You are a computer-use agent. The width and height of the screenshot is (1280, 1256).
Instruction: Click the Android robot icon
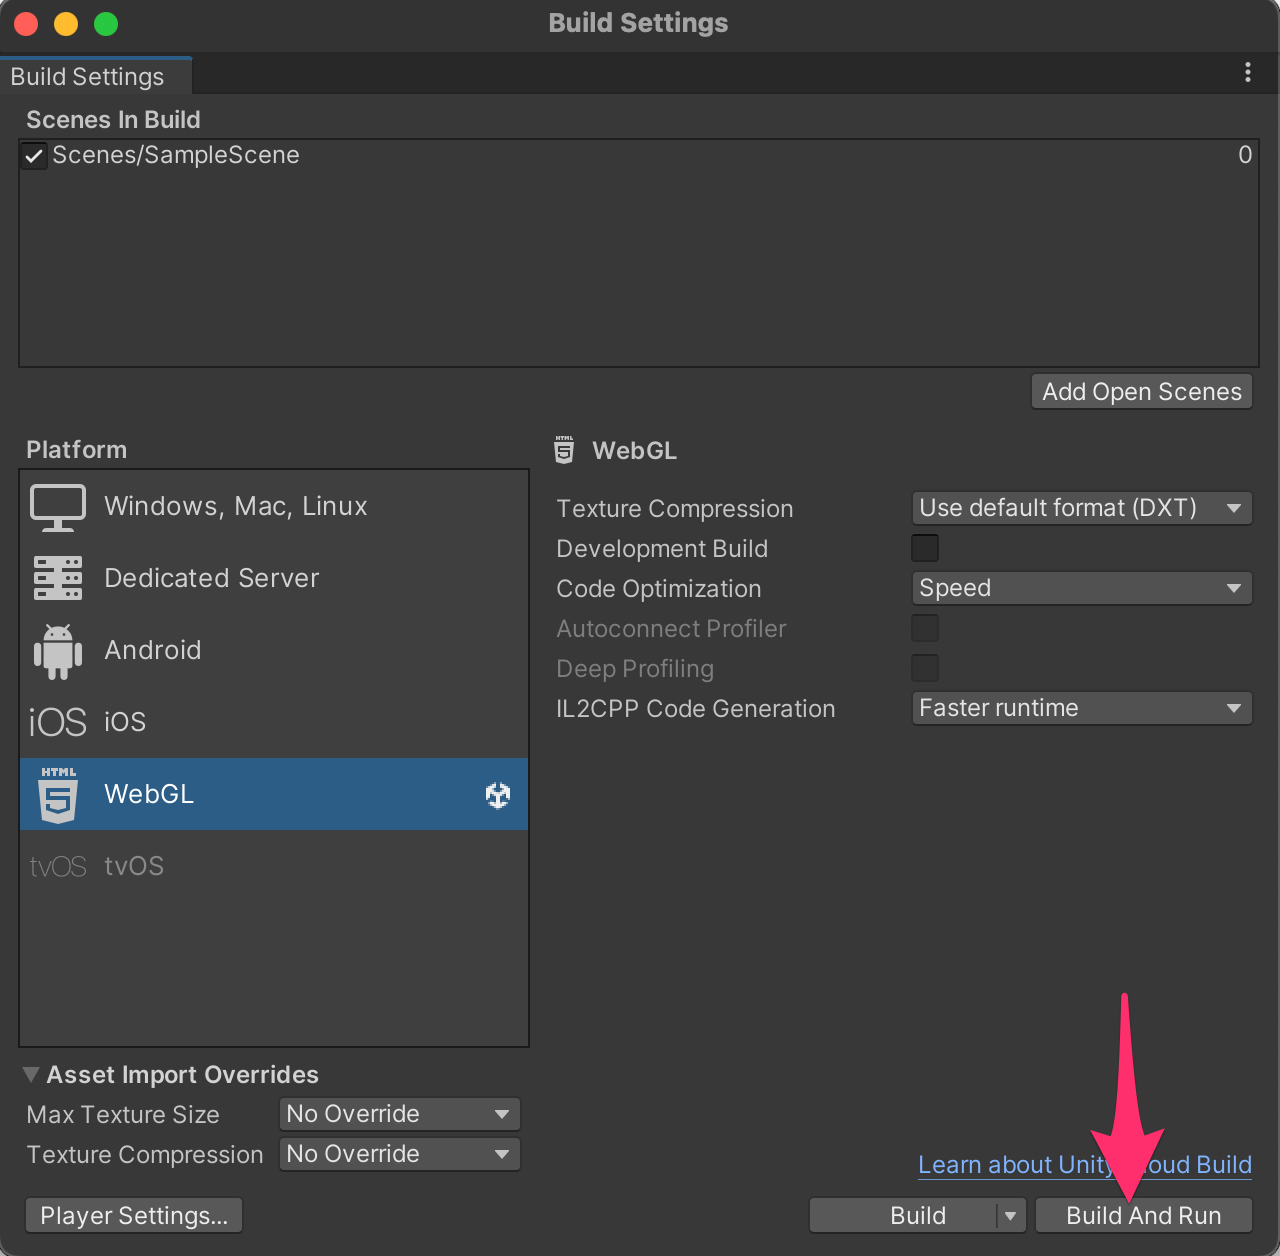point(58,651)
